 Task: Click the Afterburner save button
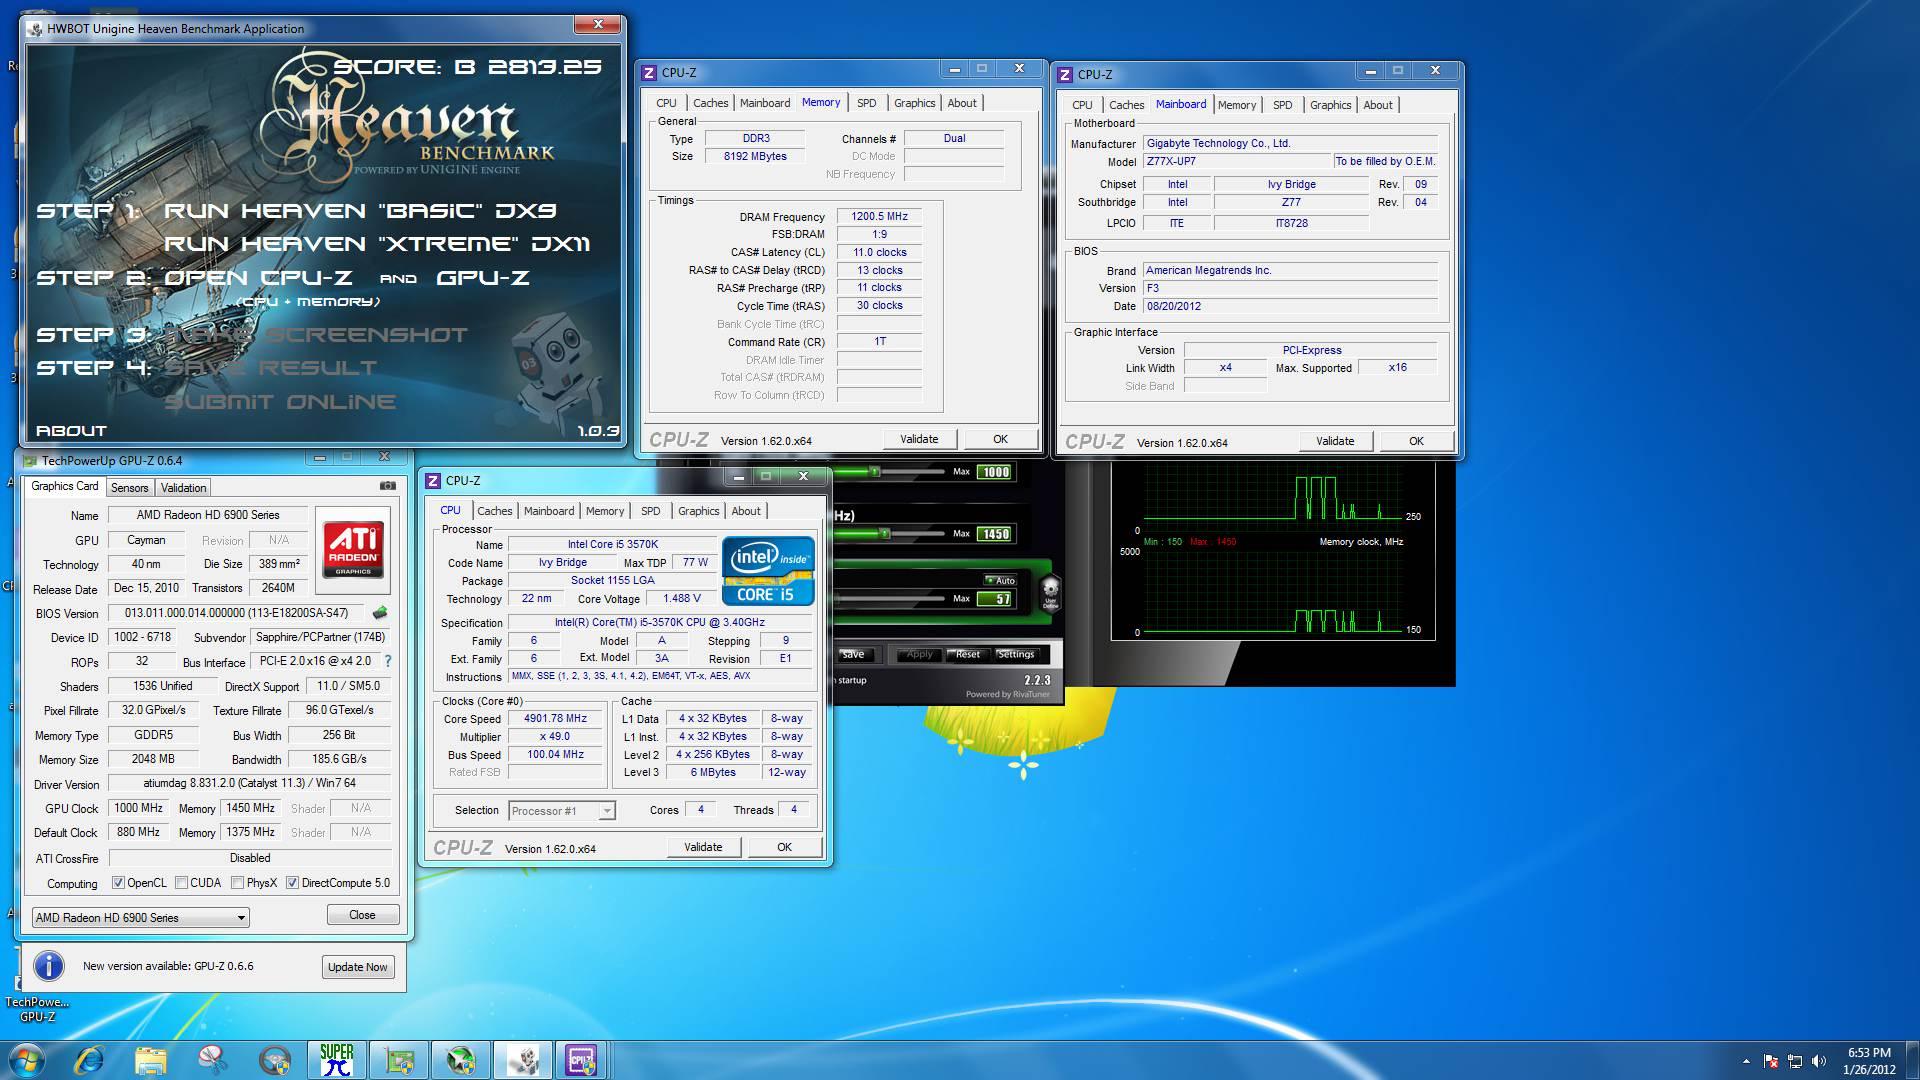coord(853,654)
